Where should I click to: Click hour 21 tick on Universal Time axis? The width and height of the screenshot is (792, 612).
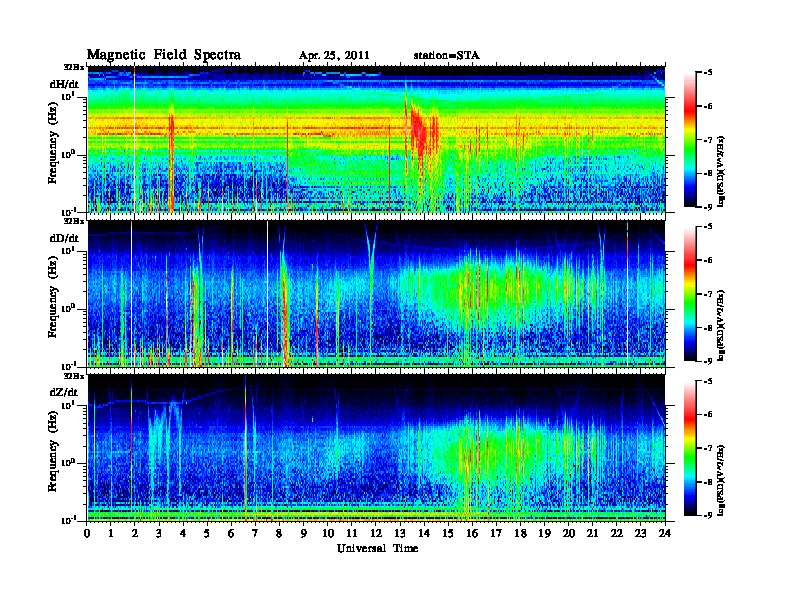coord(592,533)
